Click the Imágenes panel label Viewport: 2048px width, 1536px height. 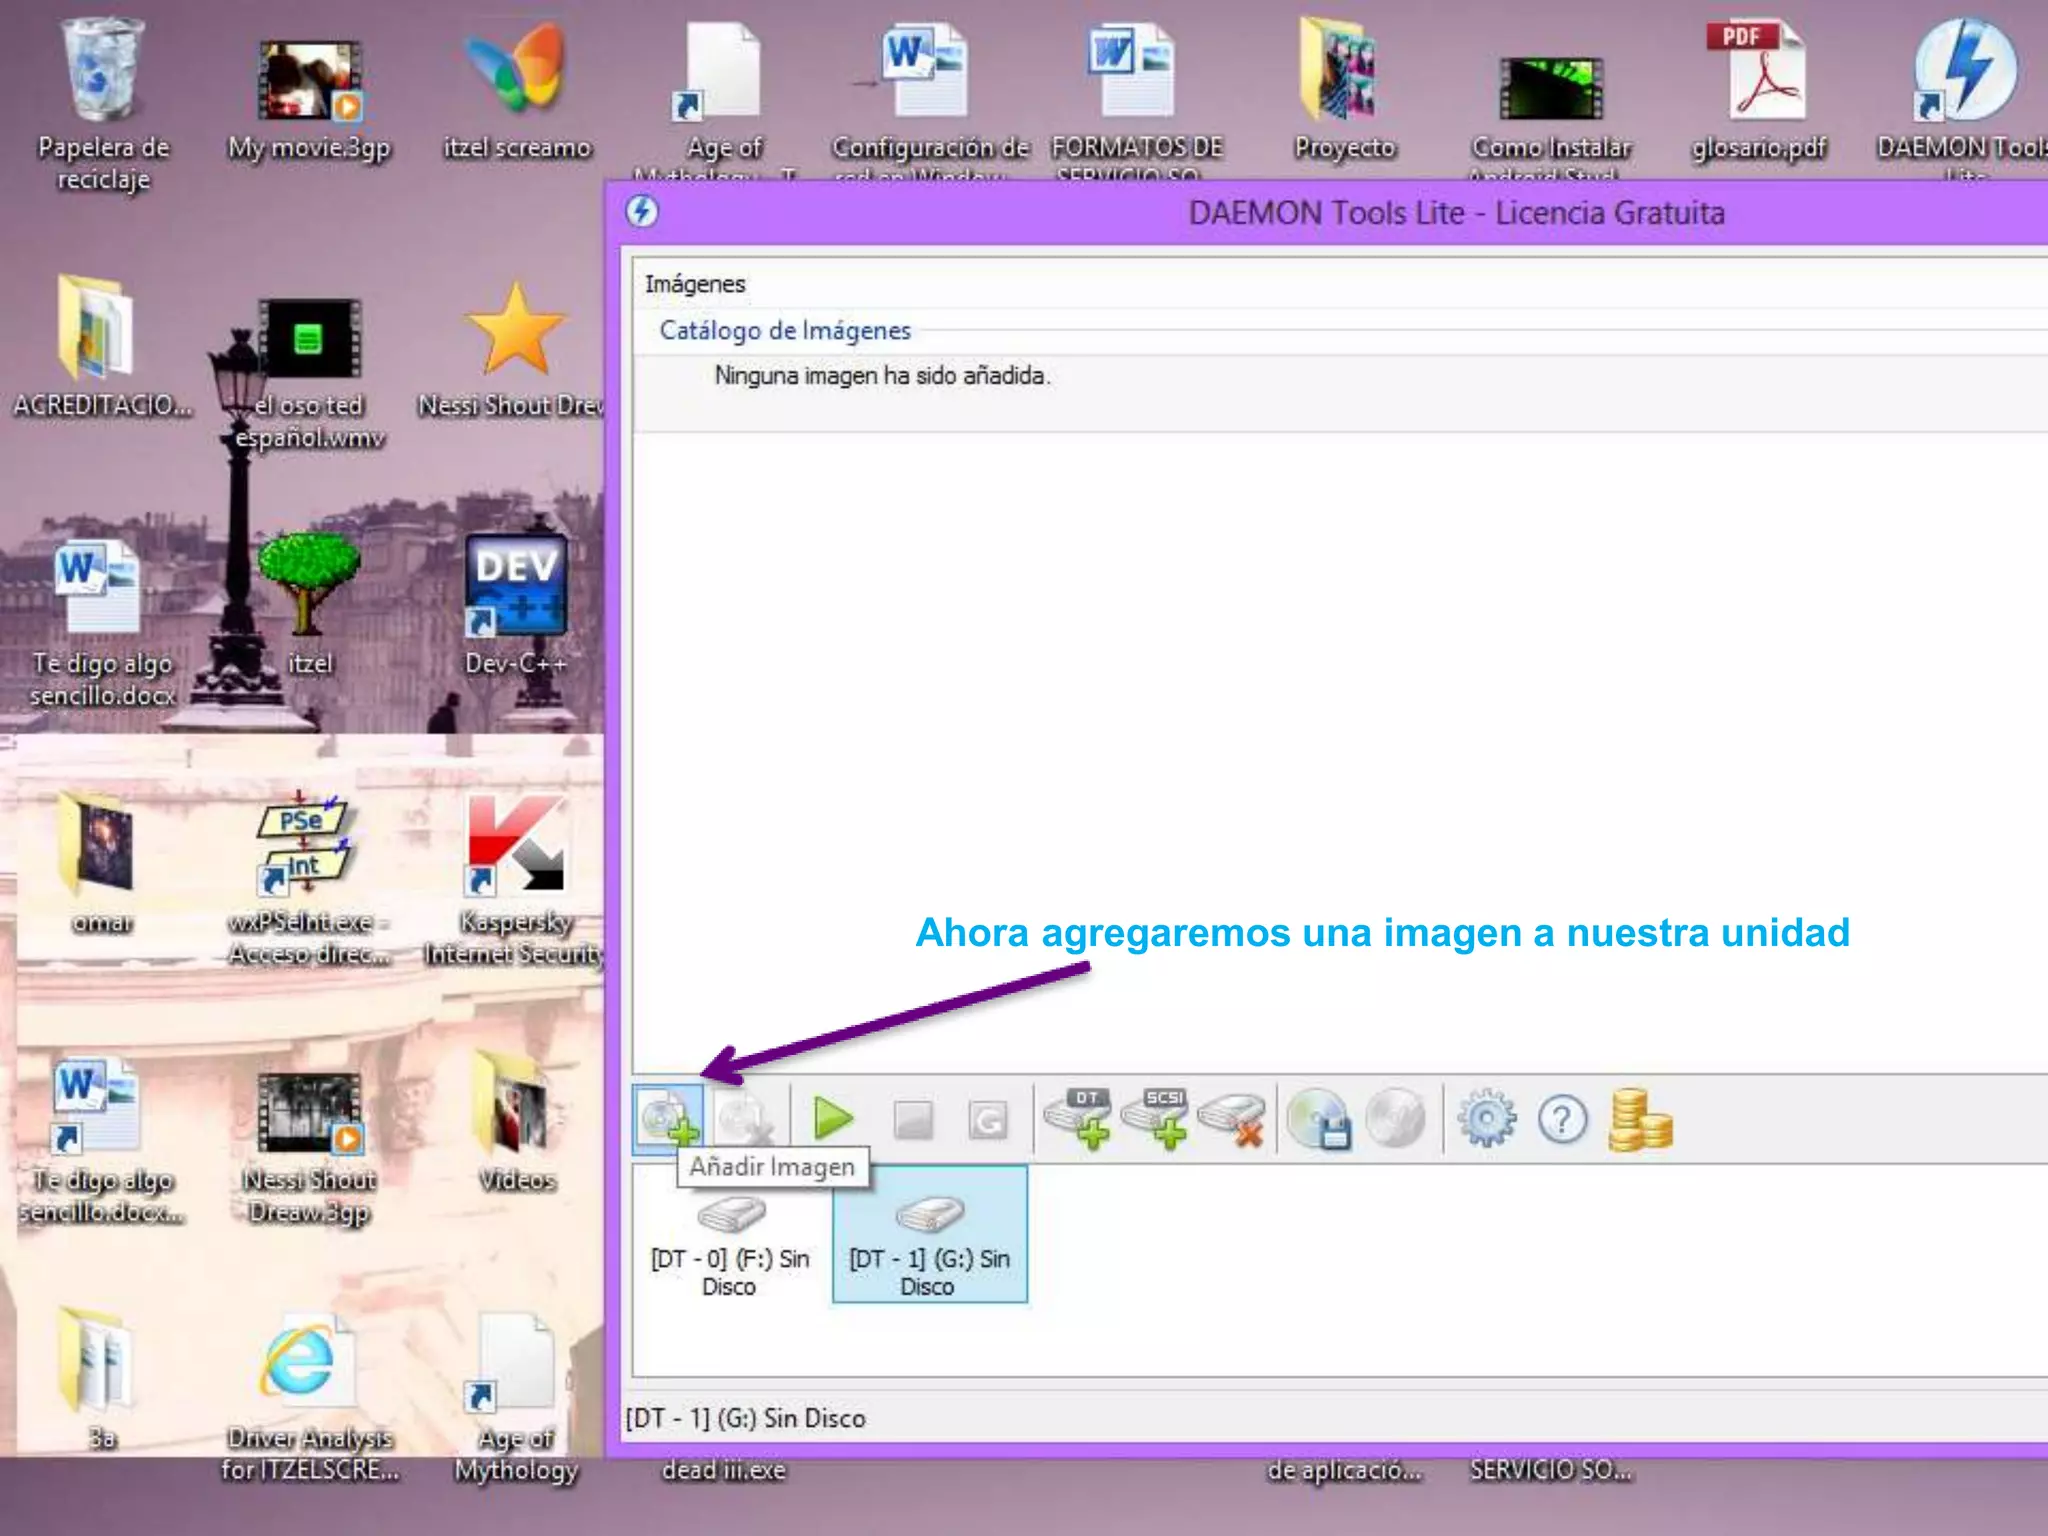click(695, 284)
